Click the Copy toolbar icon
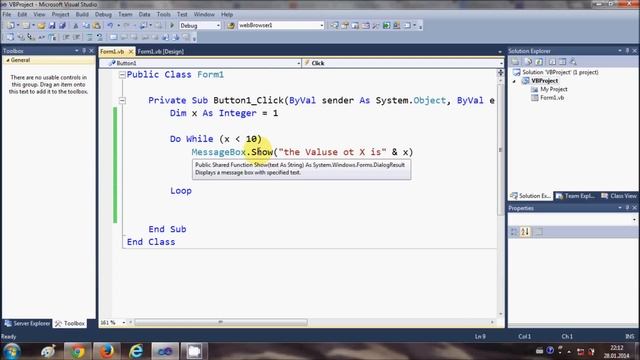This screenshot has height=360, width=640. point(86,25)
